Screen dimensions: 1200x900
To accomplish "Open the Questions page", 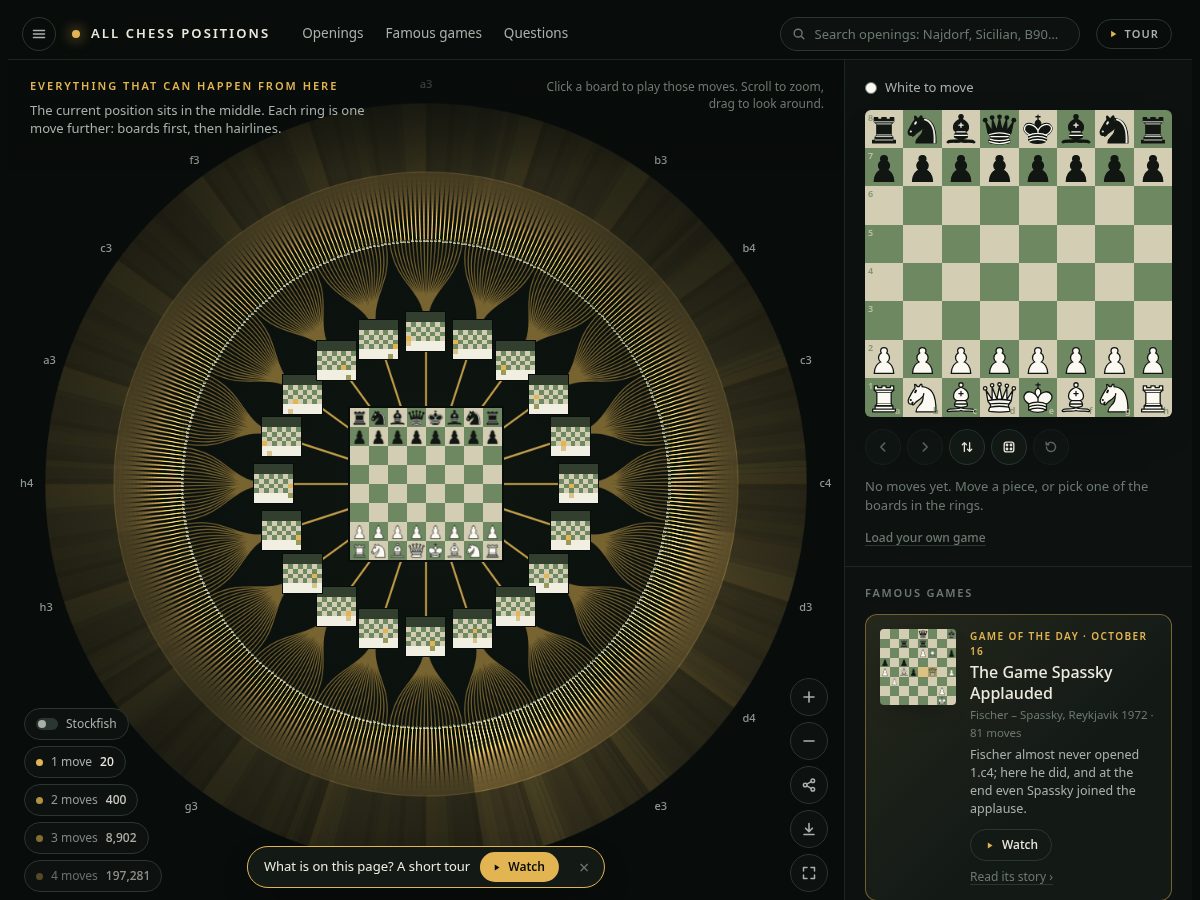I will coord(536,33).
